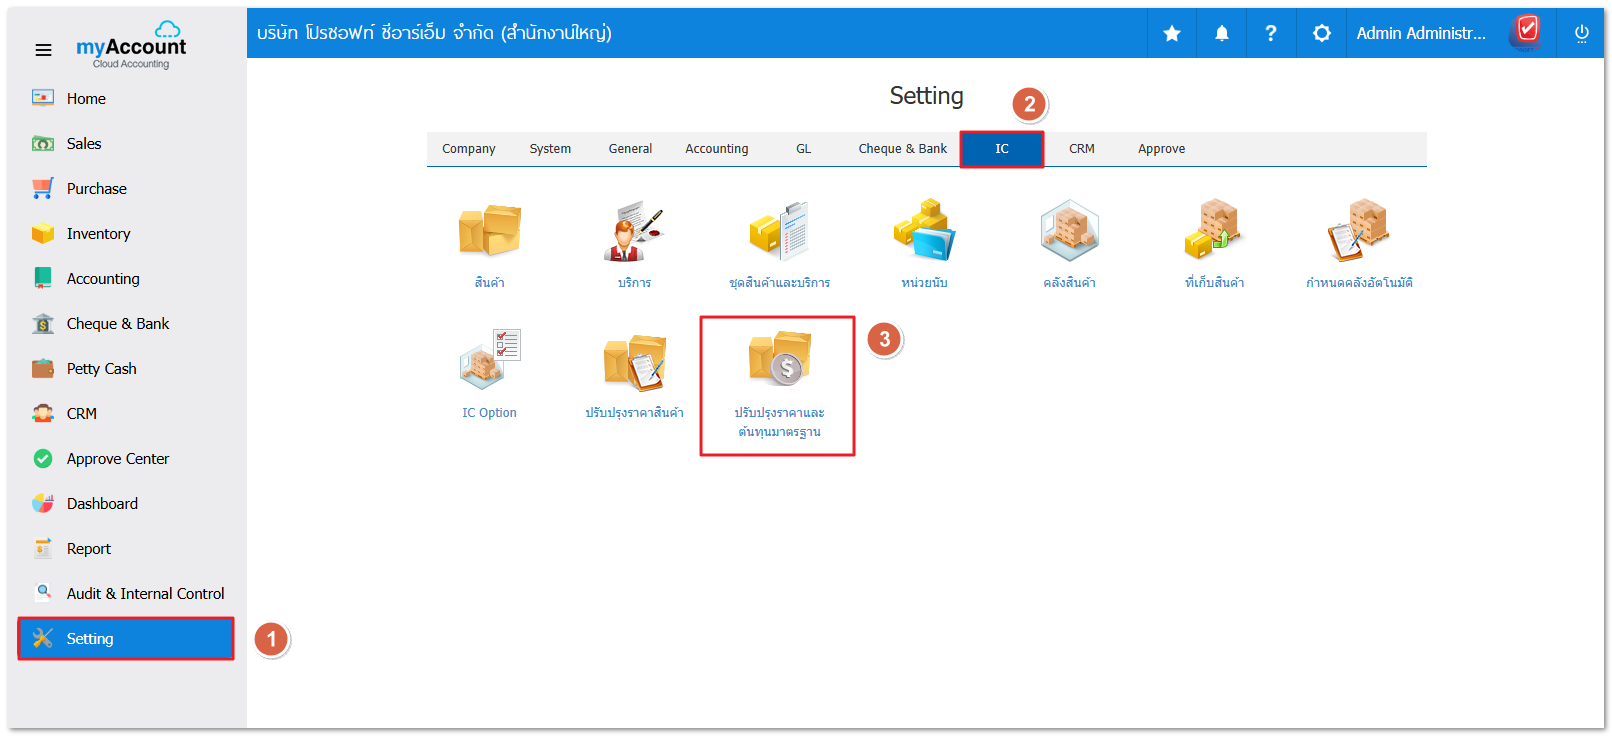
Task: Open กำหนดคลังอัตโนมัติ auto warehouse icon
Action: pos(1359,232)
